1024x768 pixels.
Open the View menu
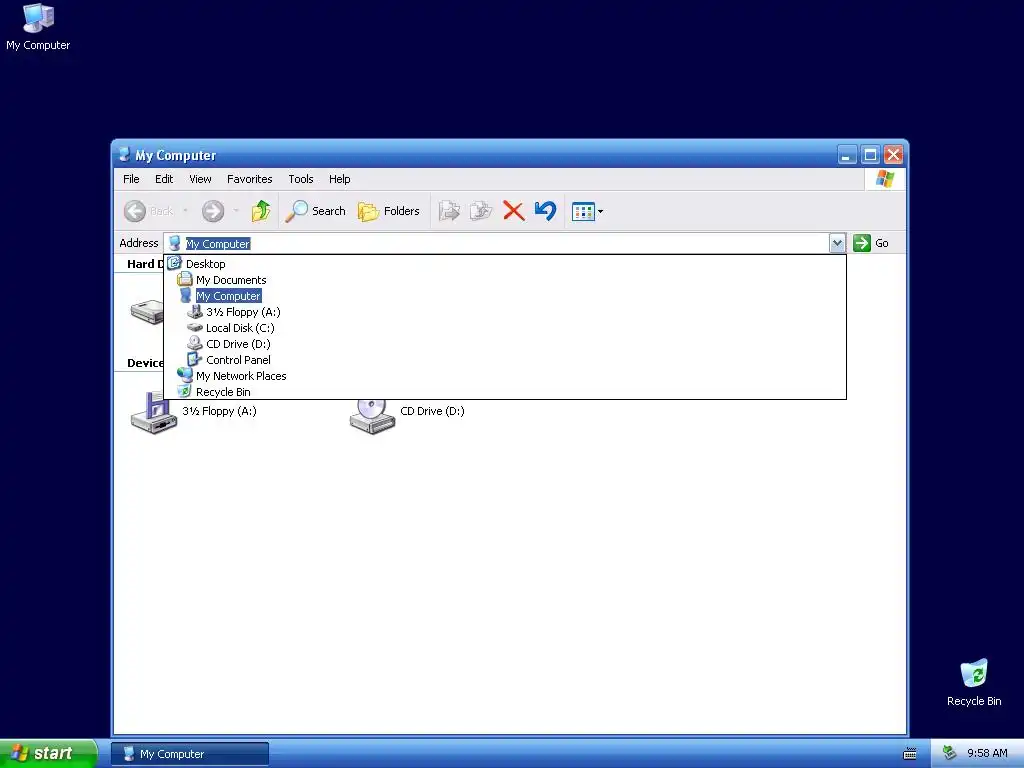[200, 179]
